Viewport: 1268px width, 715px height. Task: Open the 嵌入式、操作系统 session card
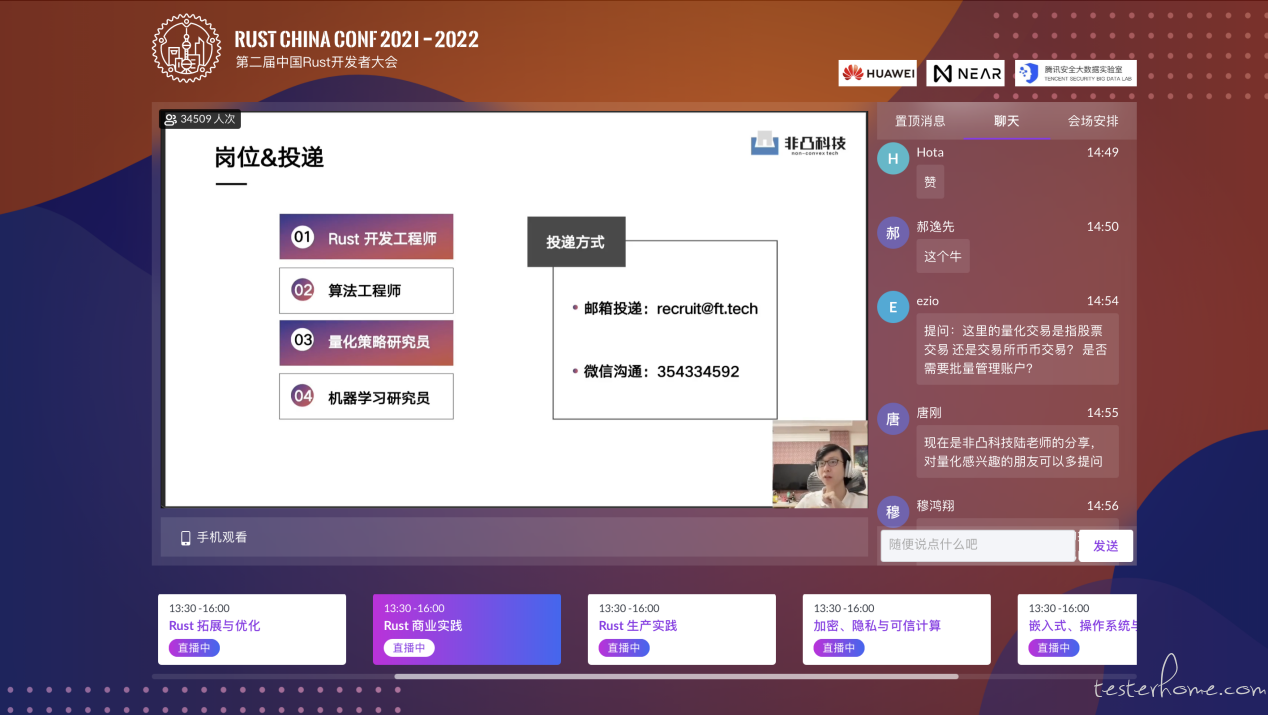pos(1077,629)
